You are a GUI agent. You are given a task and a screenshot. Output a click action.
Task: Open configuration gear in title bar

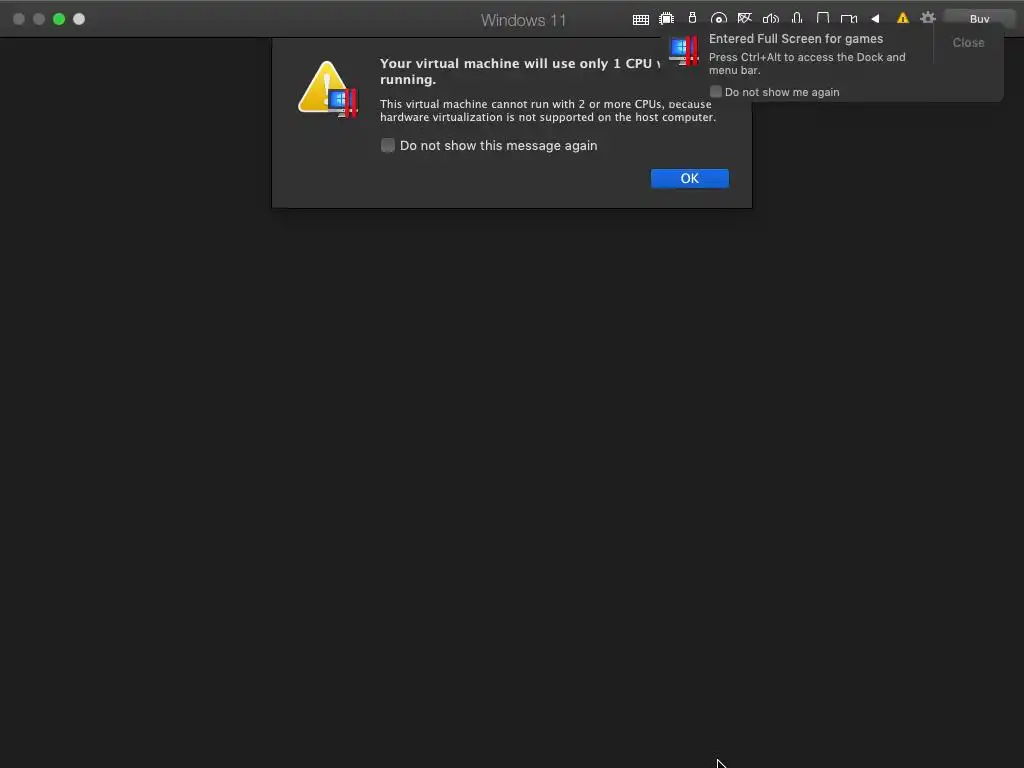point(928,18)
